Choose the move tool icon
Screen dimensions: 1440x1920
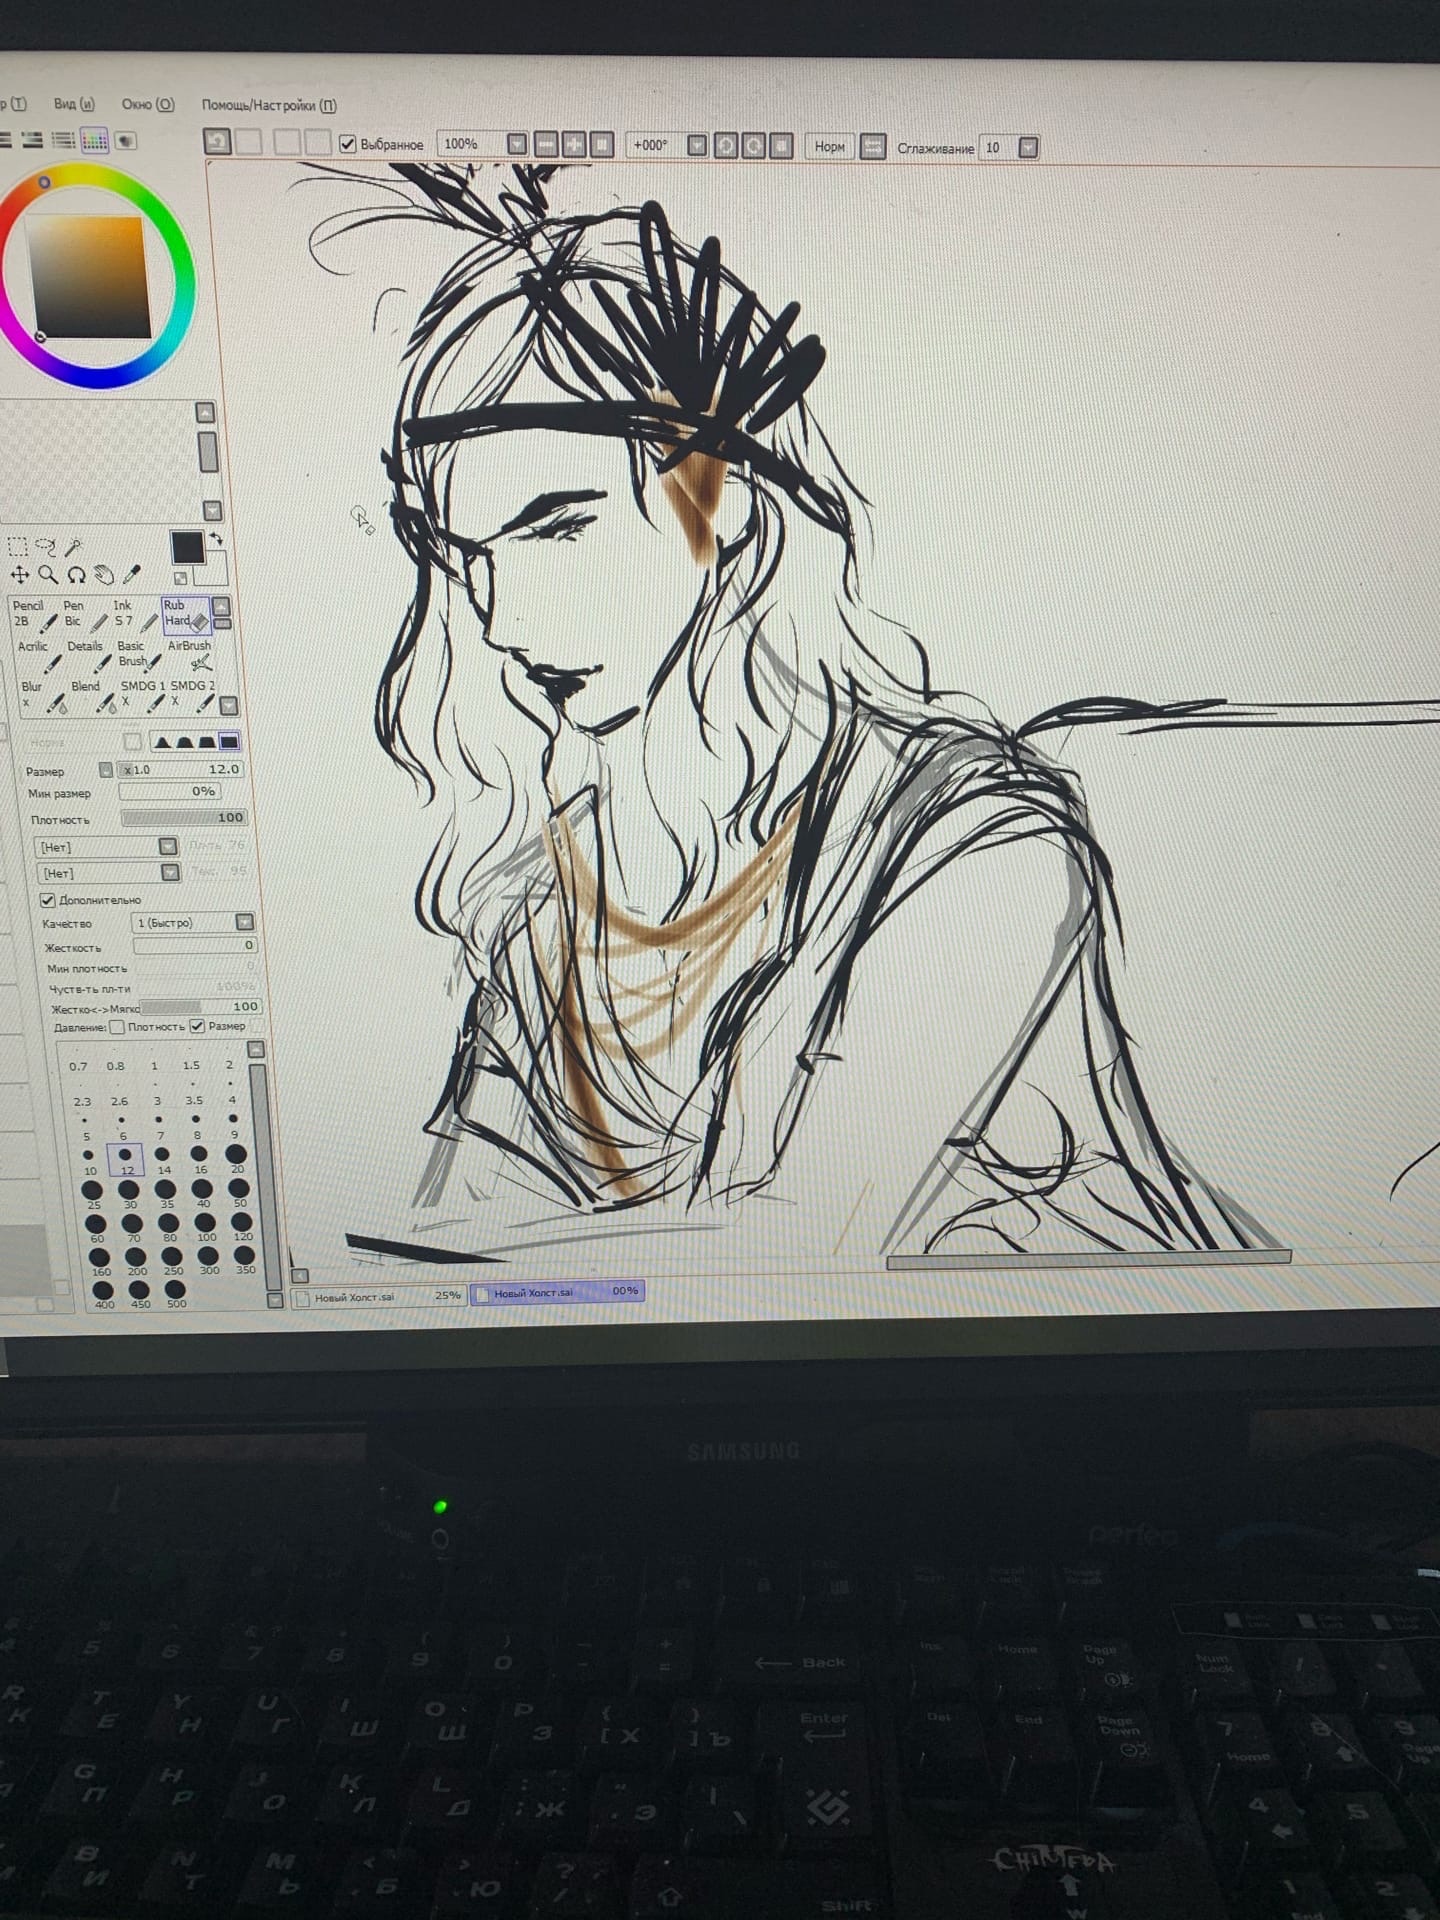click(x=19, y=574)
